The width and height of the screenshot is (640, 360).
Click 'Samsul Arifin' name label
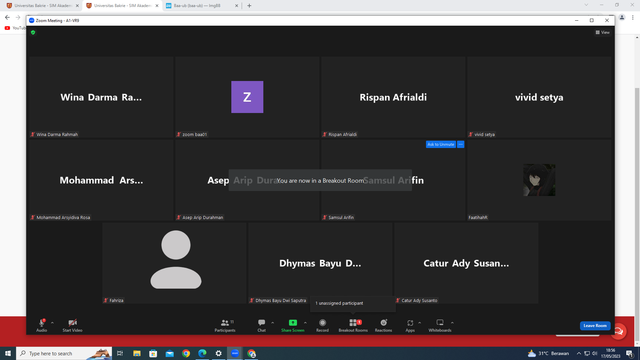341,218
